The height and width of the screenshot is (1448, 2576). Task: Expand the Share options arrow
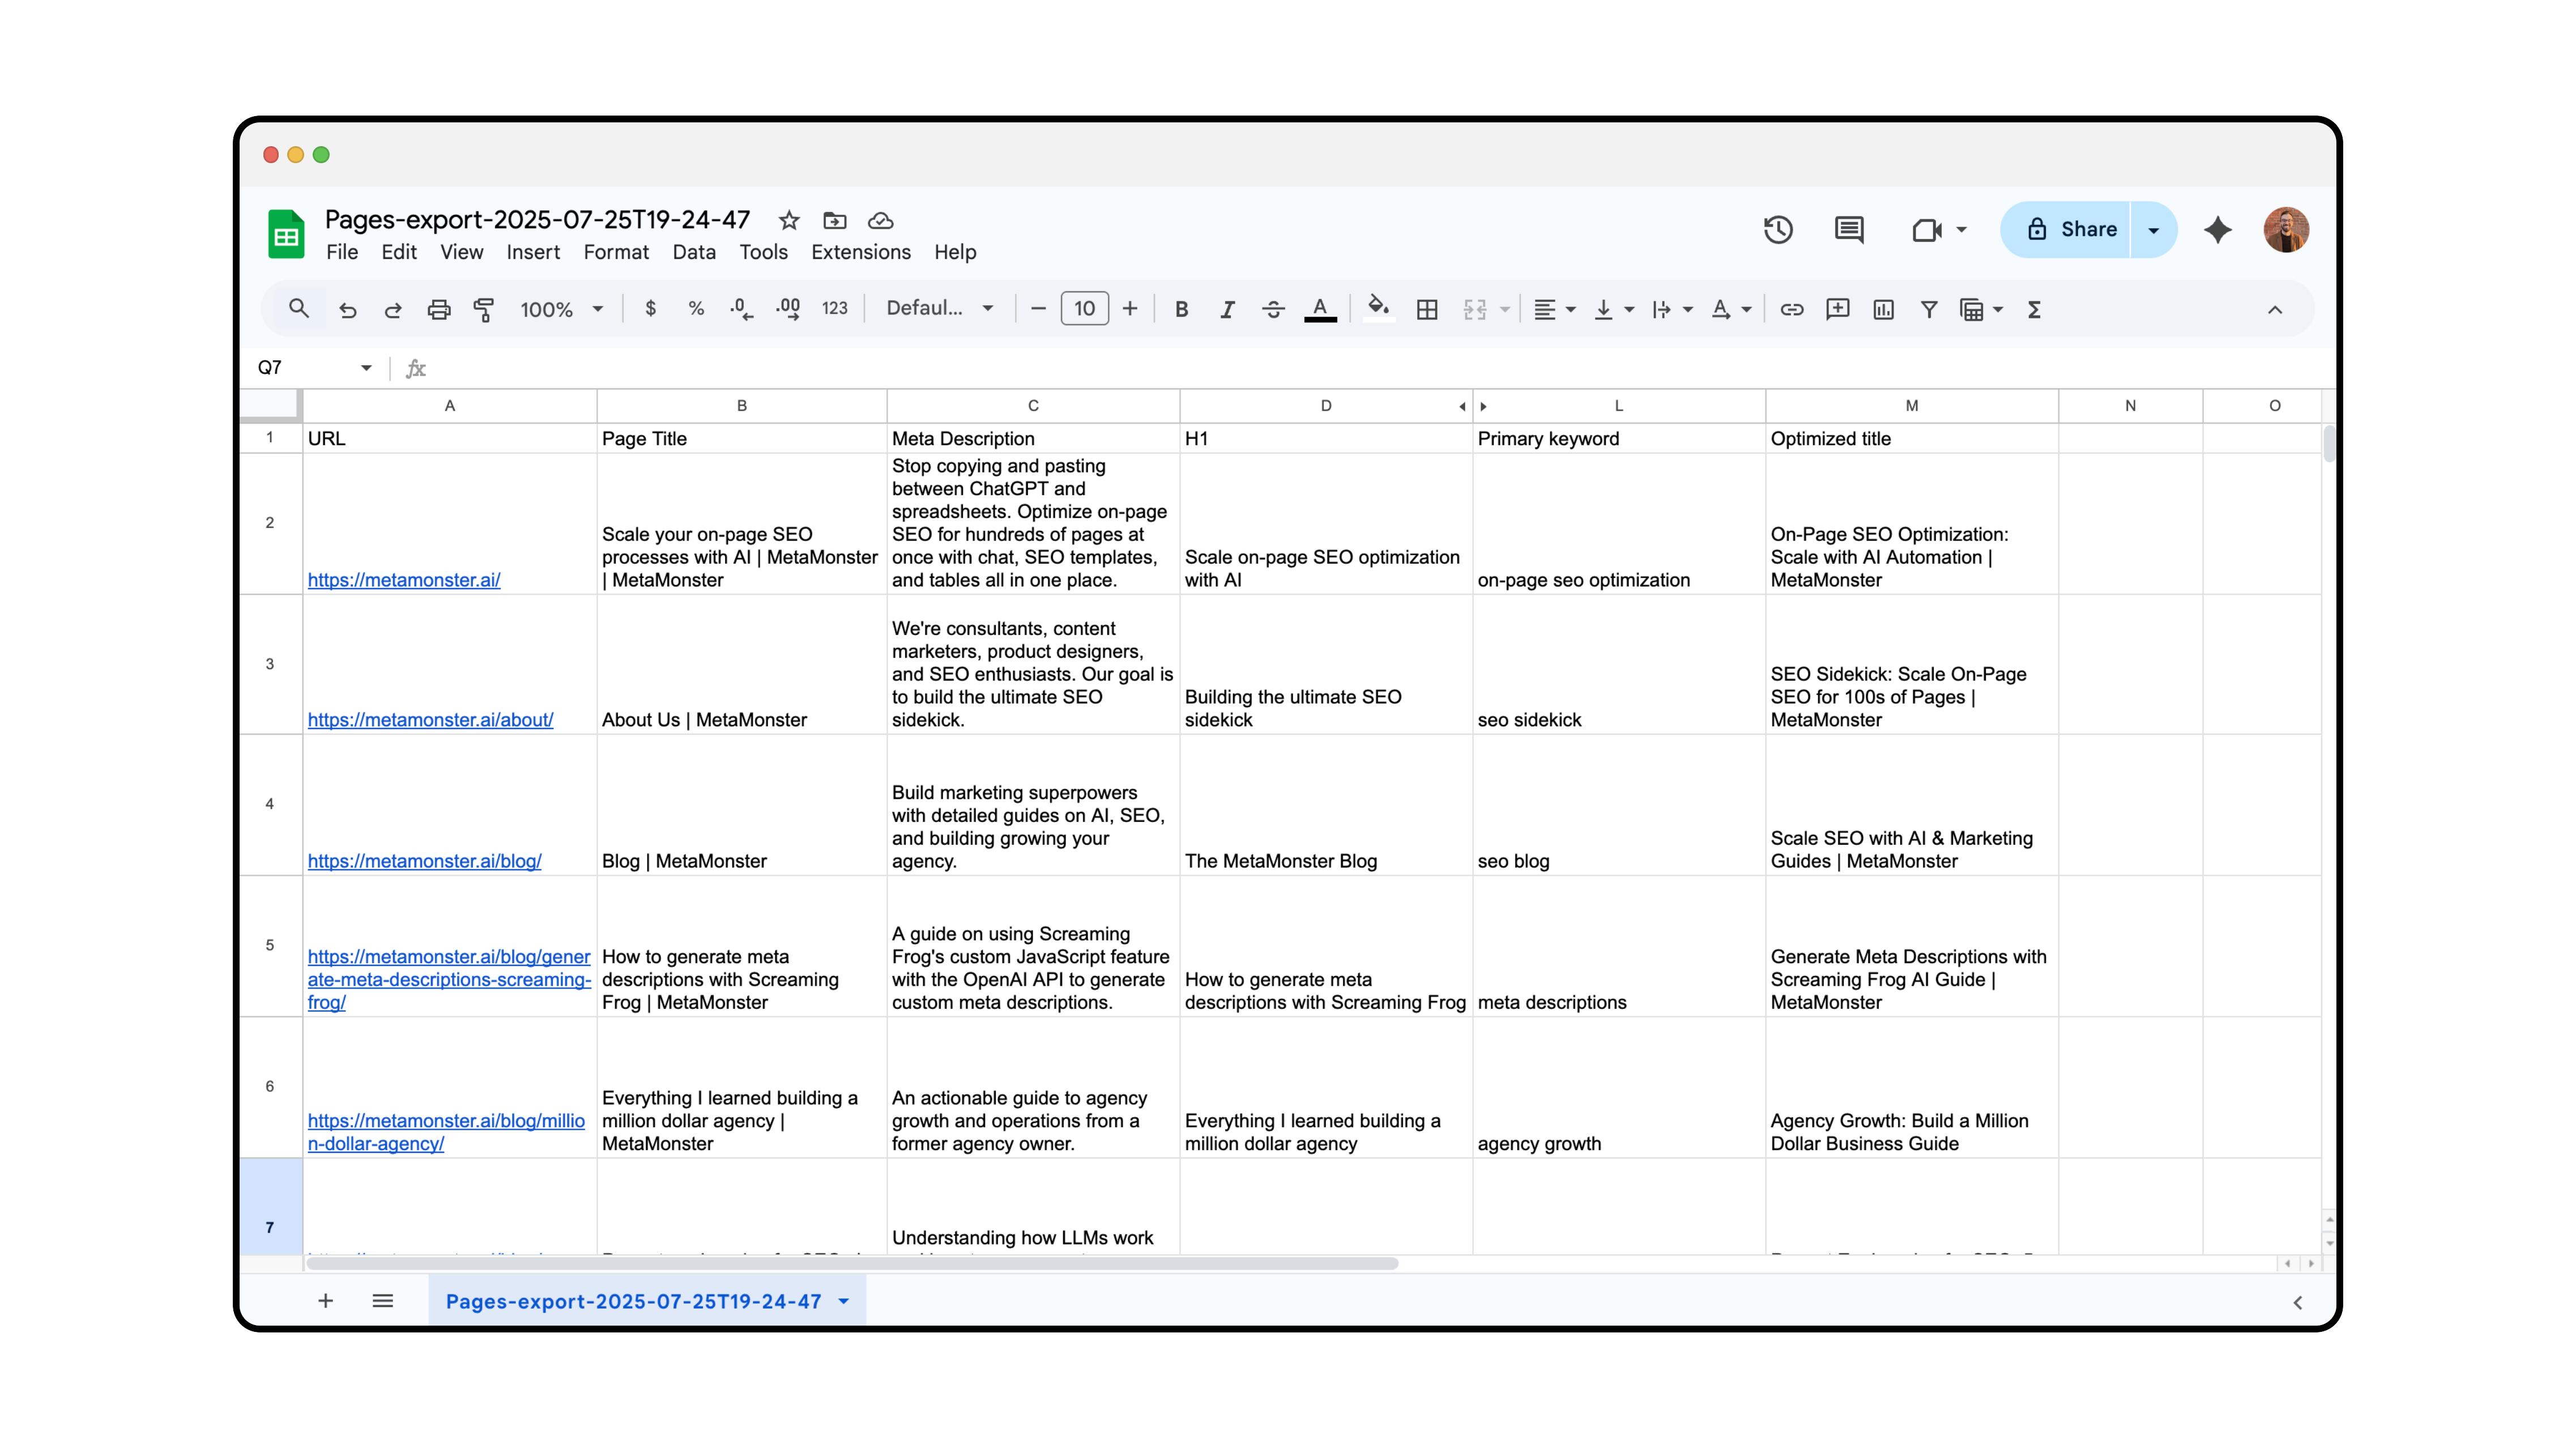(2153, 230)
